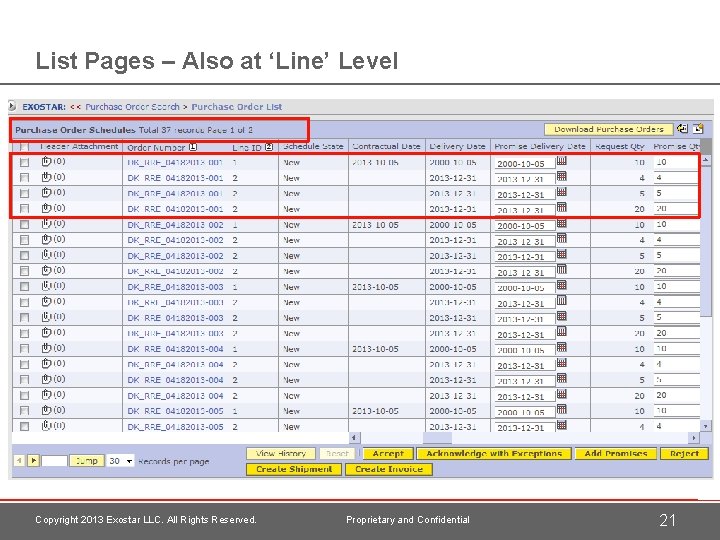This screenshot has height=540, width=720.
Task: Open calendar picker for order 004 line 1 row
Action: 562,348
